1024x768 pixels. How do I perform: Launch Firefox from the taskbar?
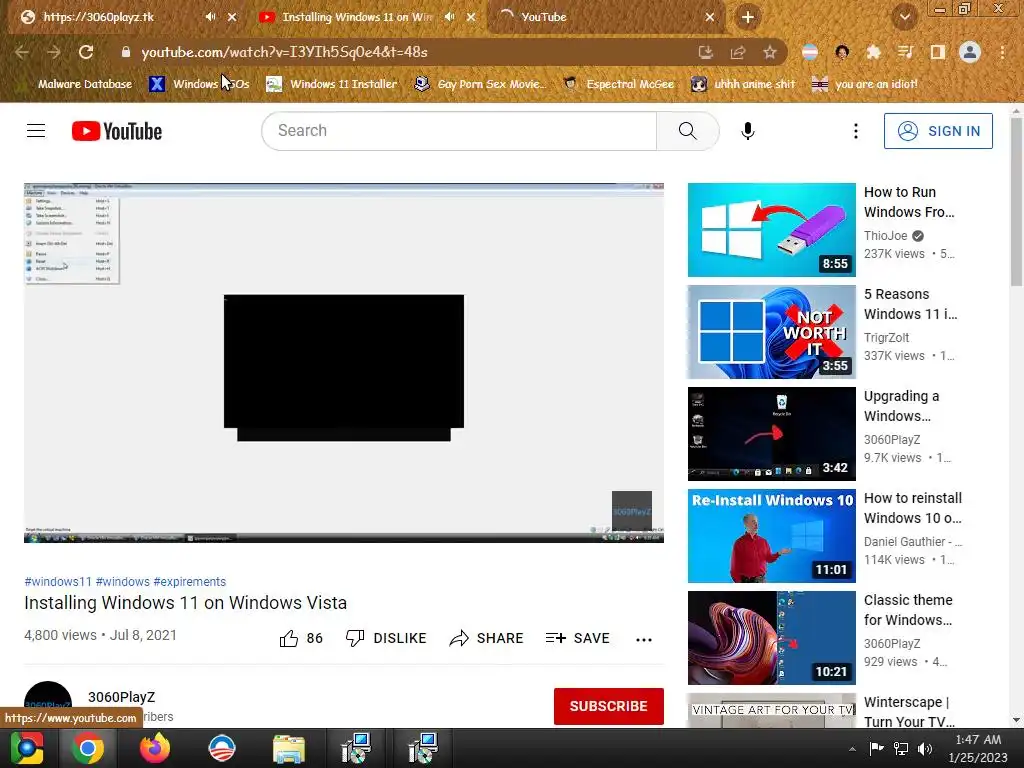point(155,748)
